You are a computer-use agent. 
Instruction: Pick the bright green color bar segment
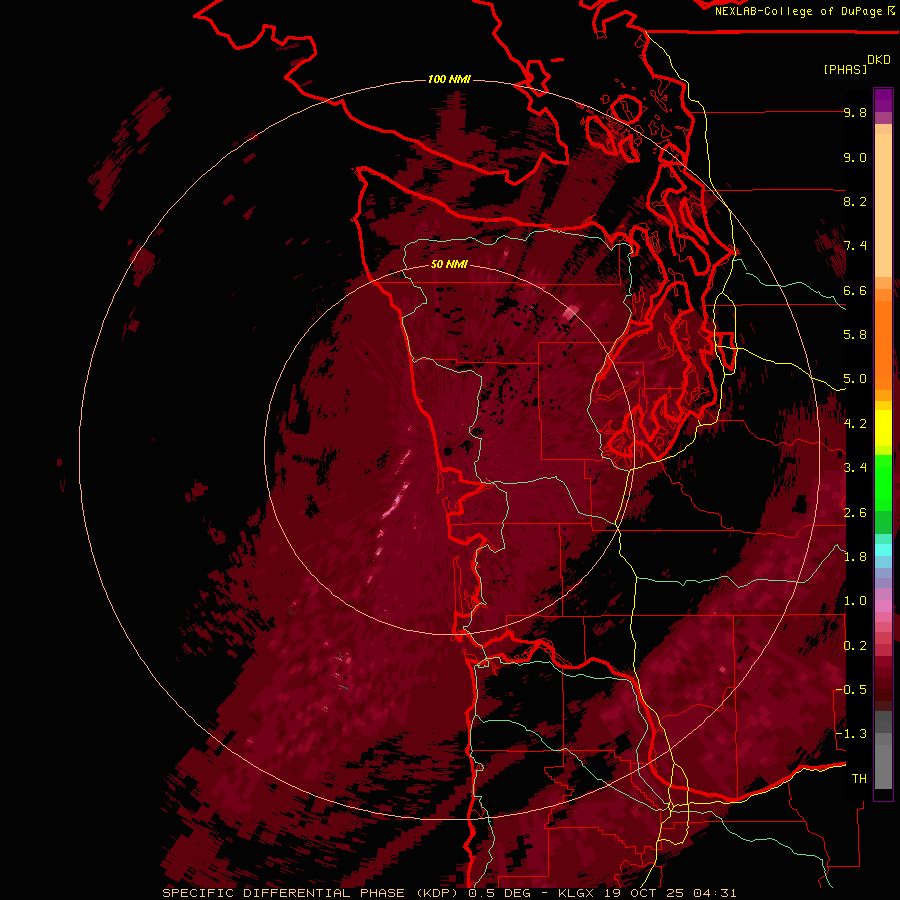point(883,481)
